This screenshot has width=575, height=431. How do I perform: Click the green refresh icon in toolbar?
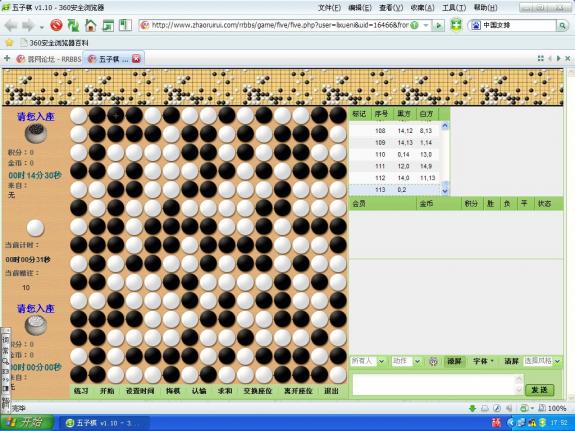pos(73,25)
